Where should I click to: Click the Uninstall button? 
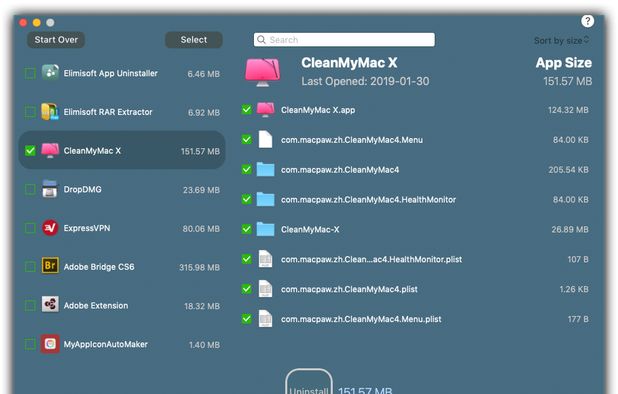coord(309,381)
